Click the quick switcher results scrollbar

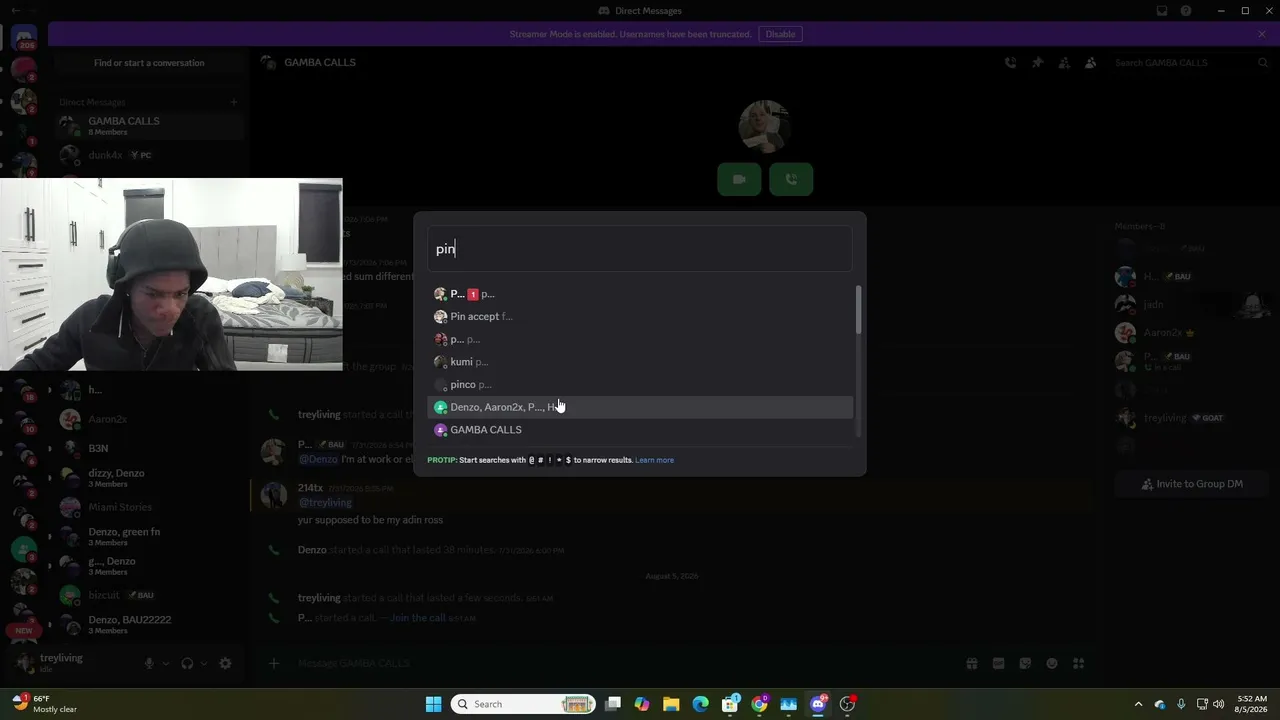(x=857, y=310)
